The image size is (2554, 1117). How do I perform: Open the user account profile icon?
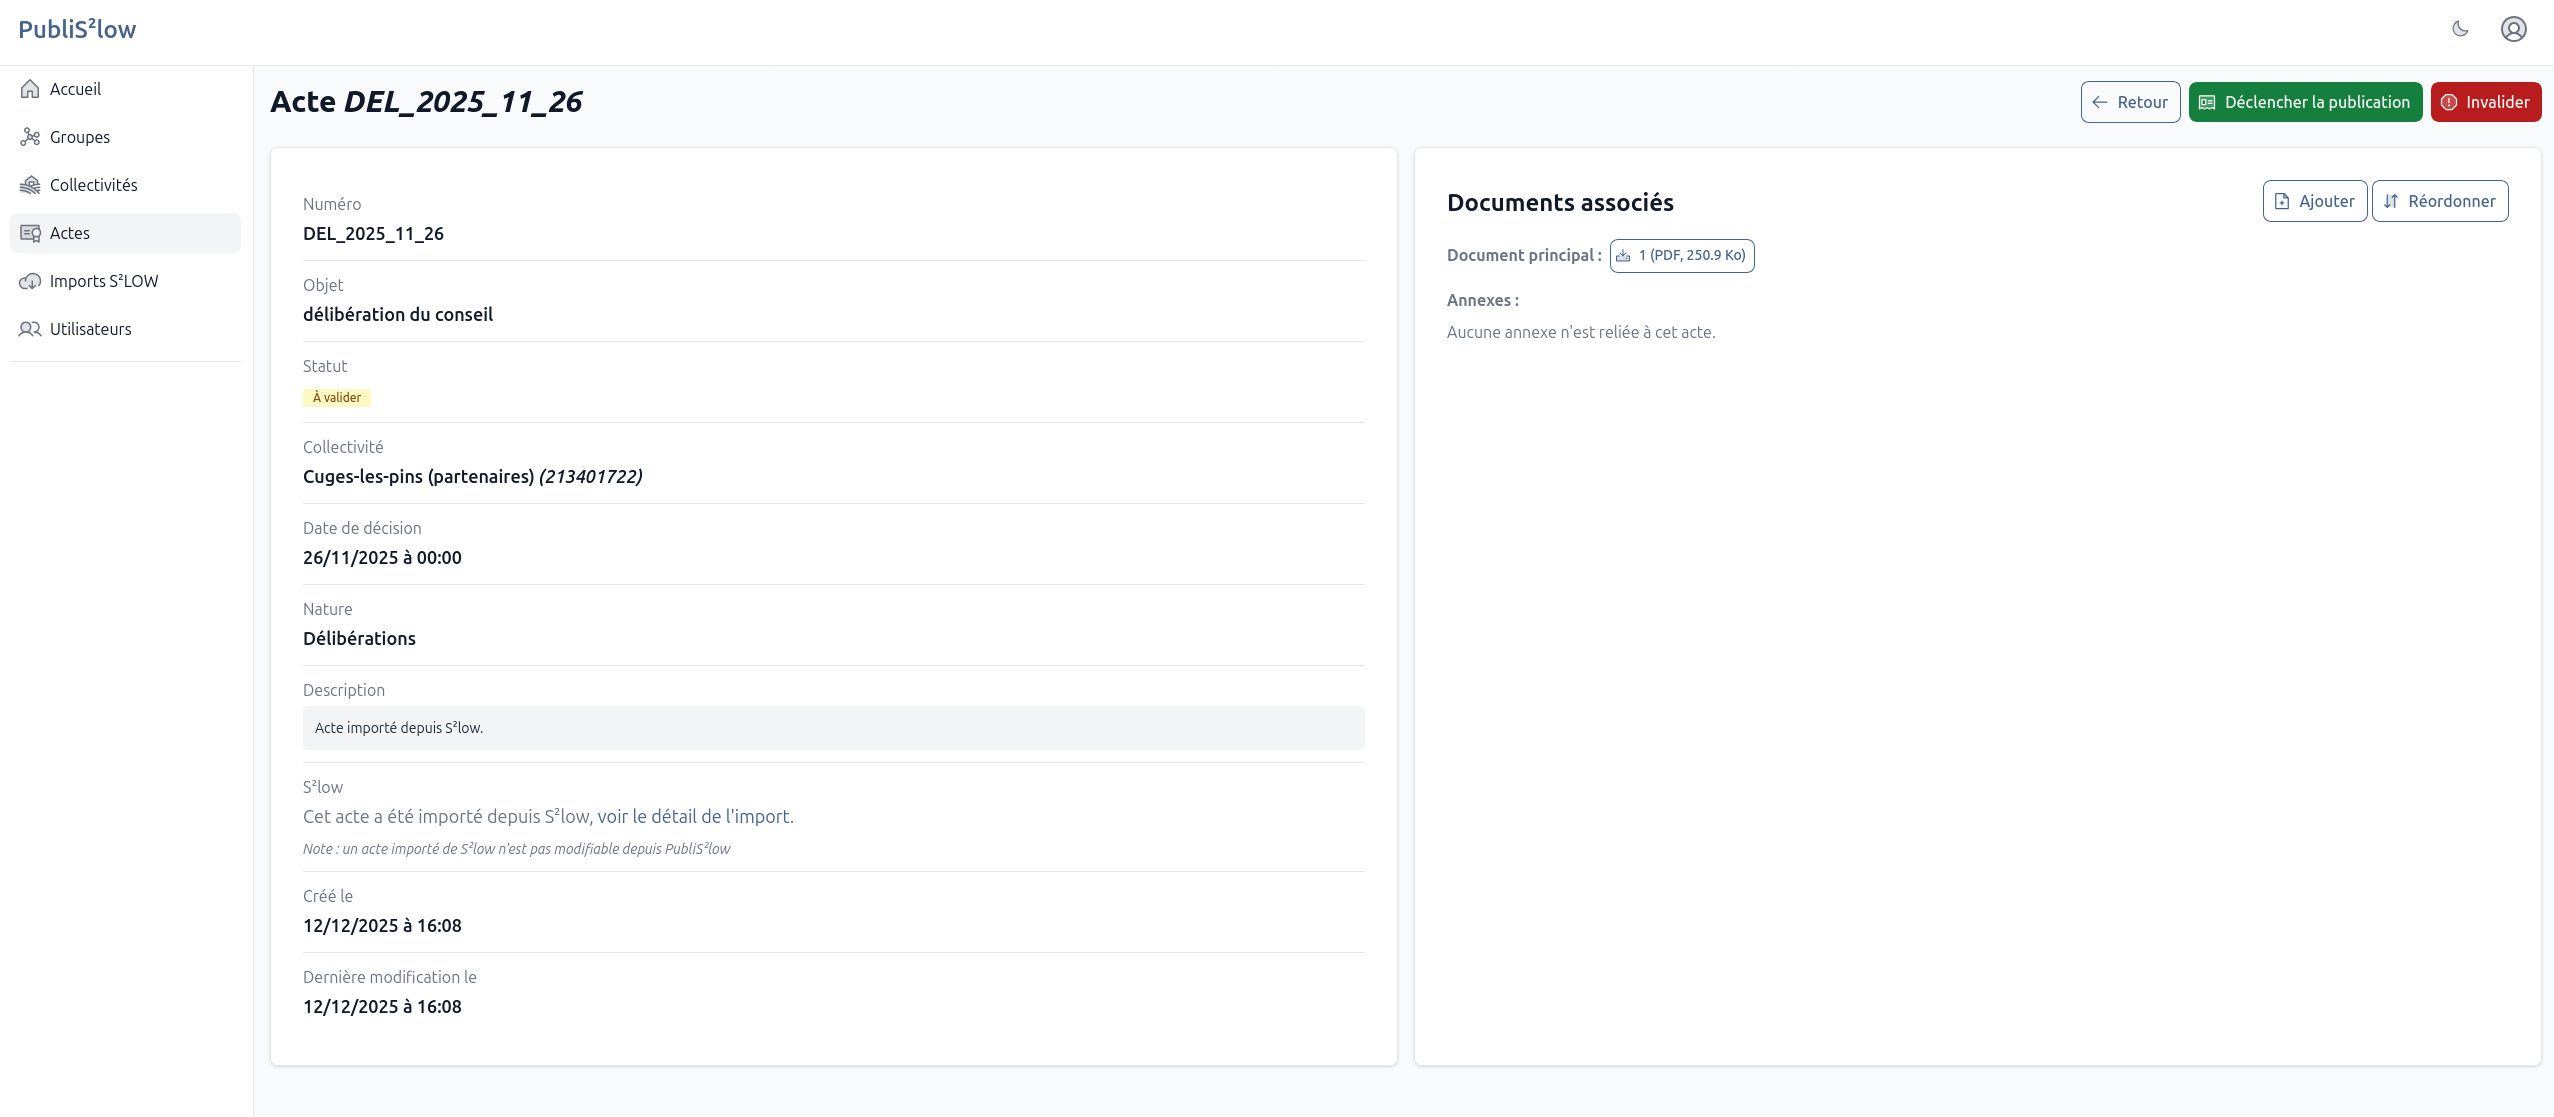click(2513, 29)
